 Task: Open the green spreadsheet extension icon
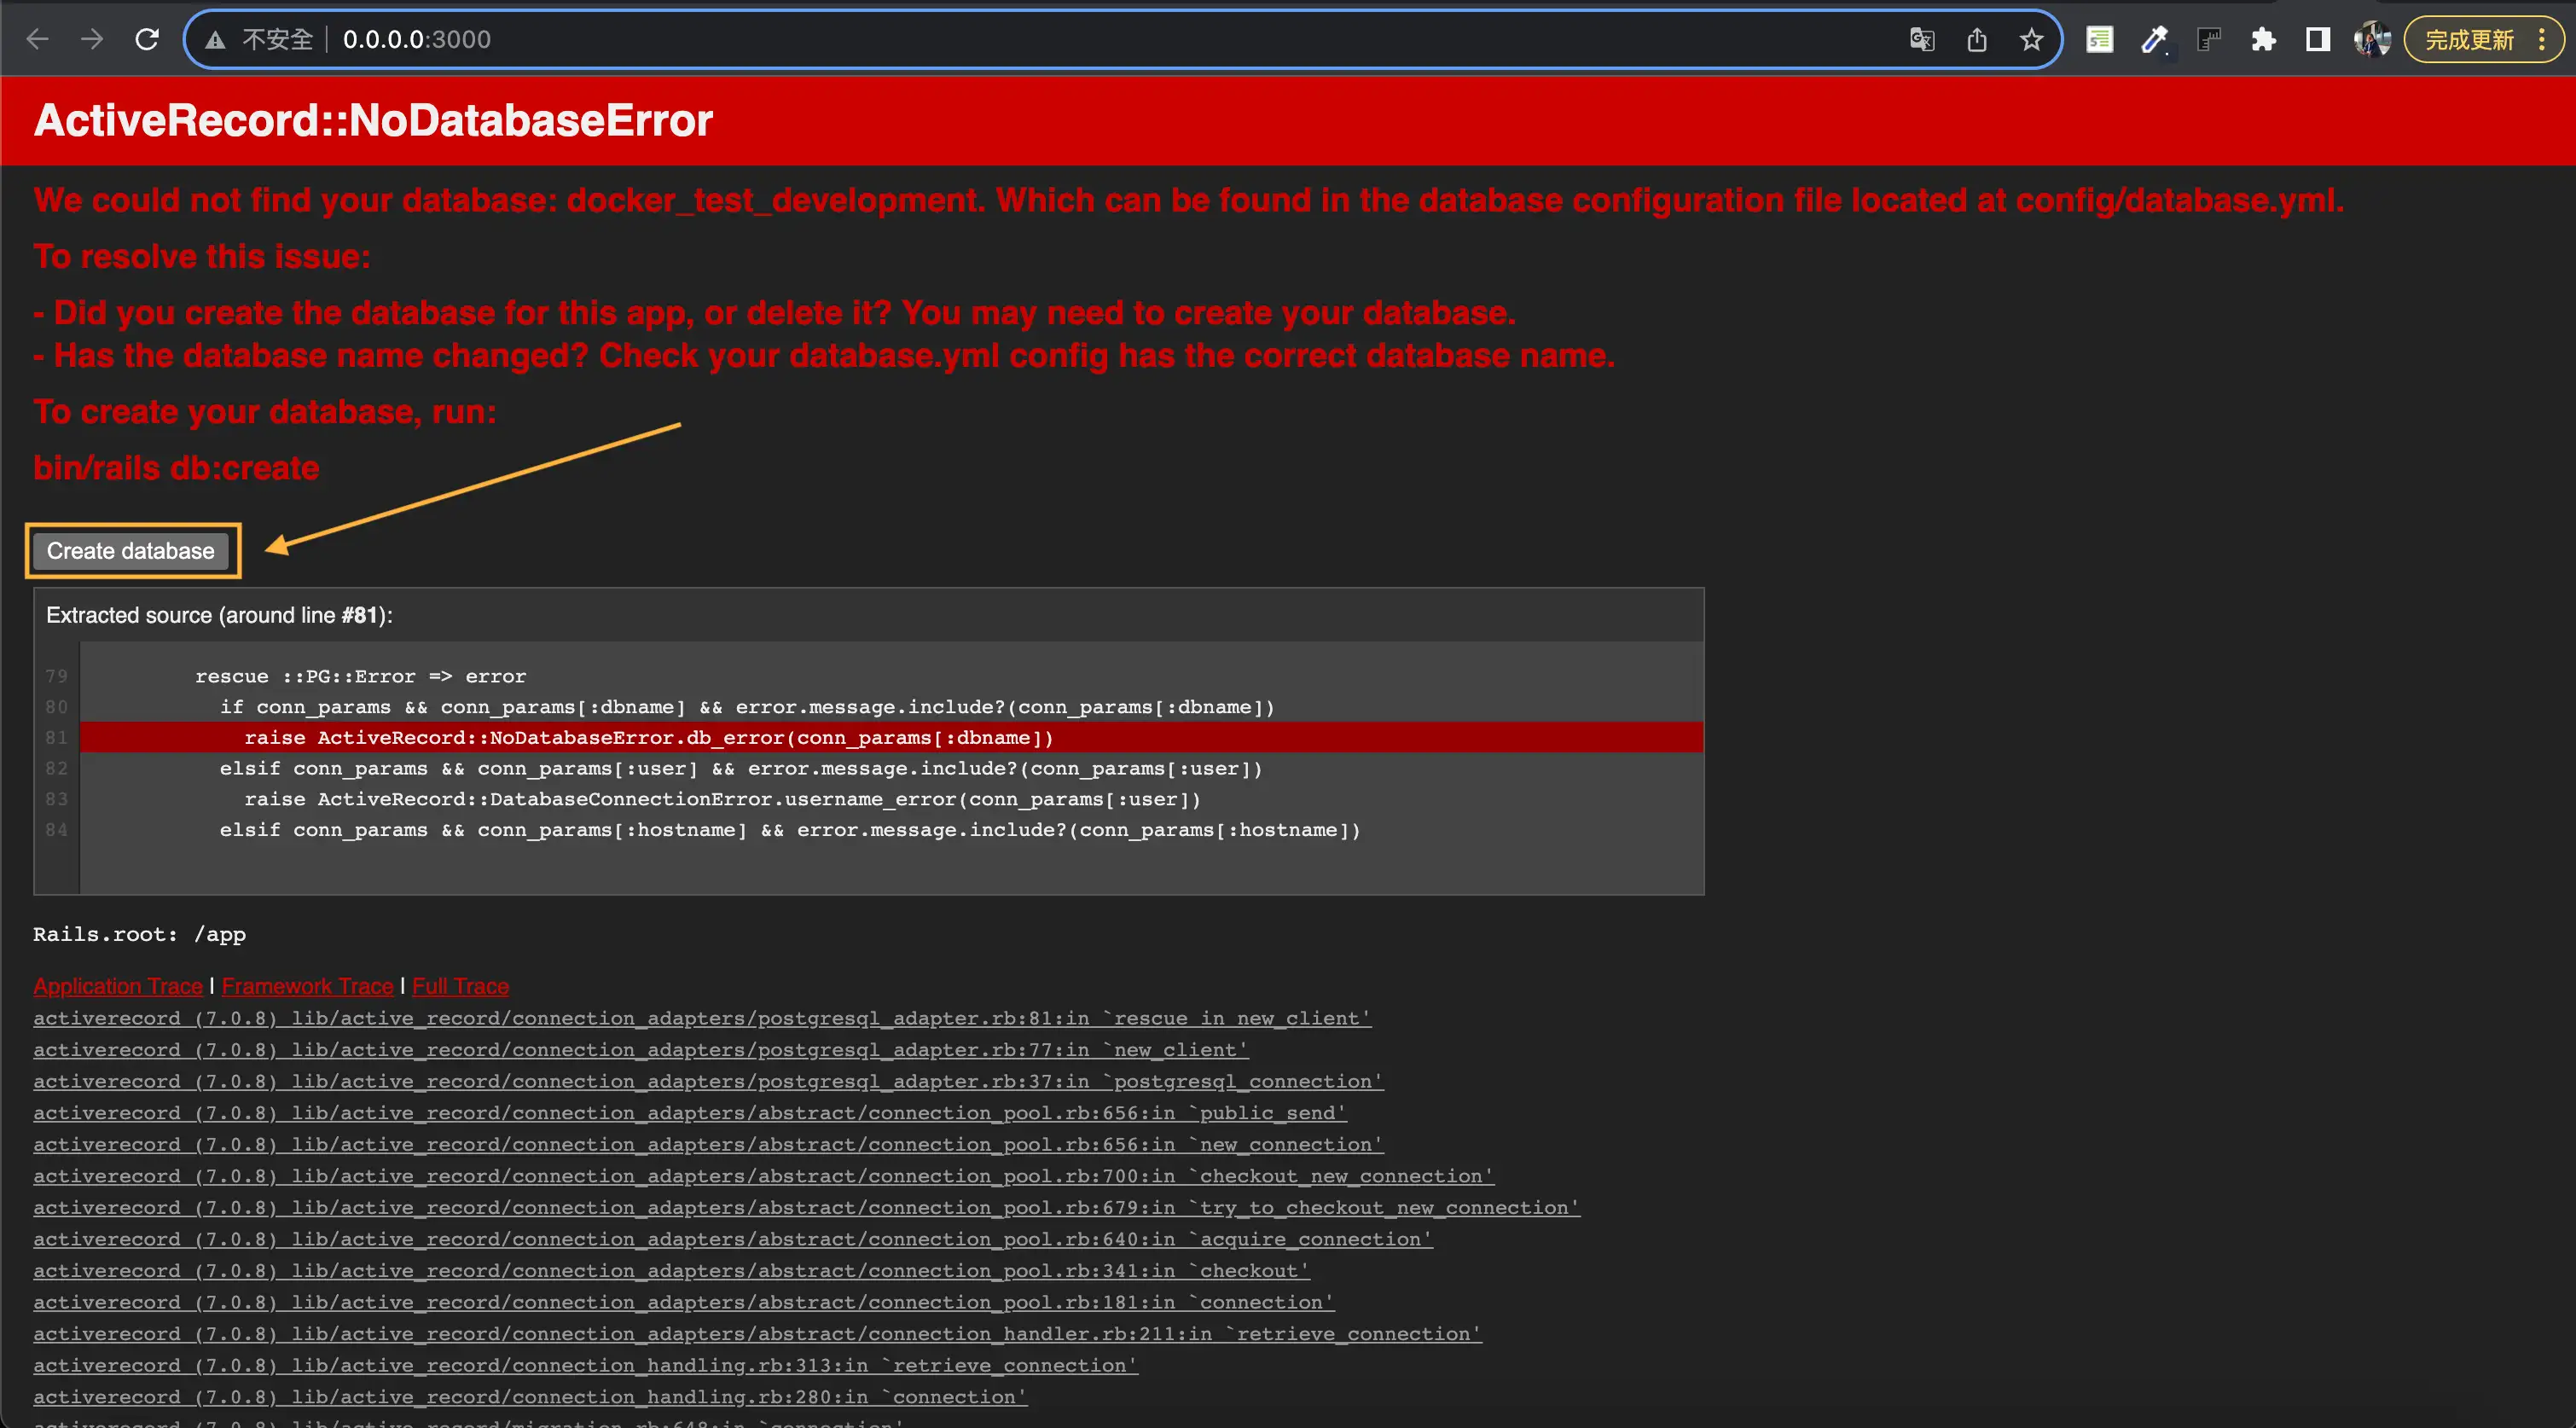pos(2099,39)
